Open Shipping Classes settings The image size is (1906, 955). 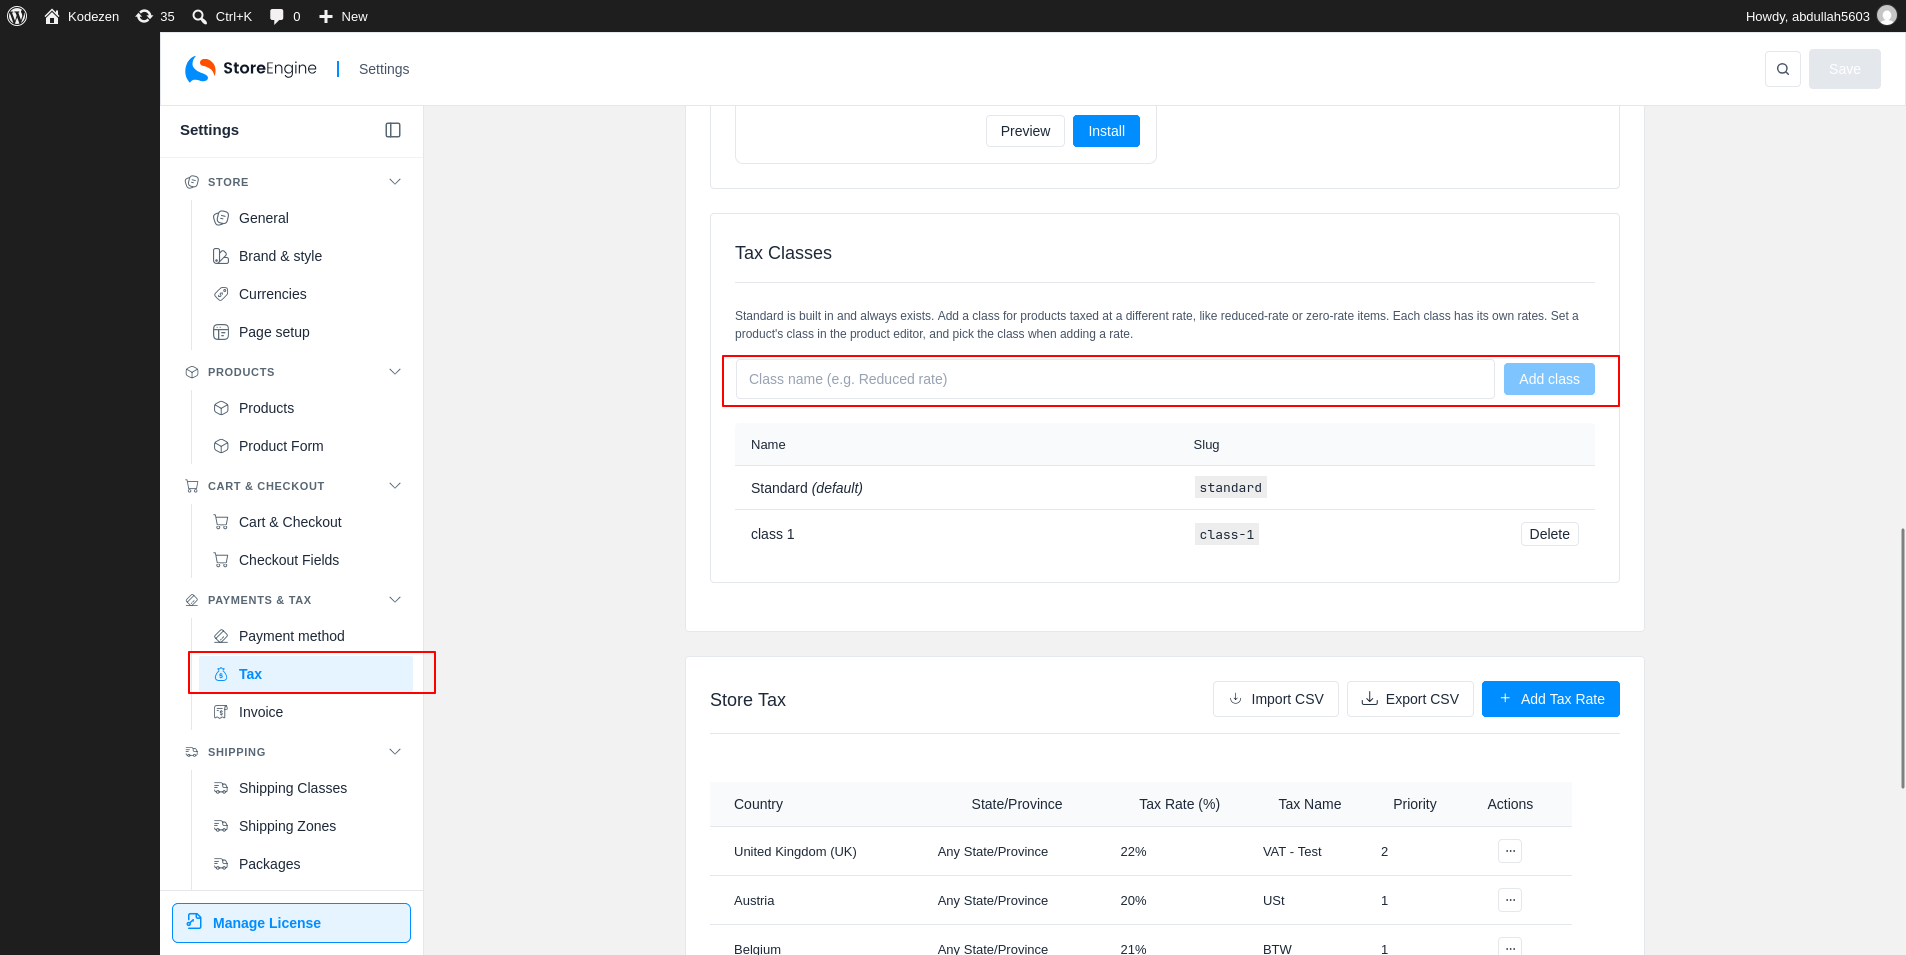[306, 788]
